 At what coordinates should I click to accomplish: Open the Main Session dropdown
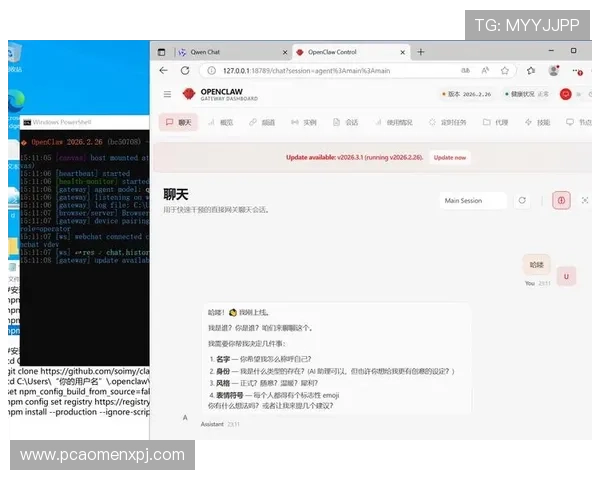[x=473, y=201]
